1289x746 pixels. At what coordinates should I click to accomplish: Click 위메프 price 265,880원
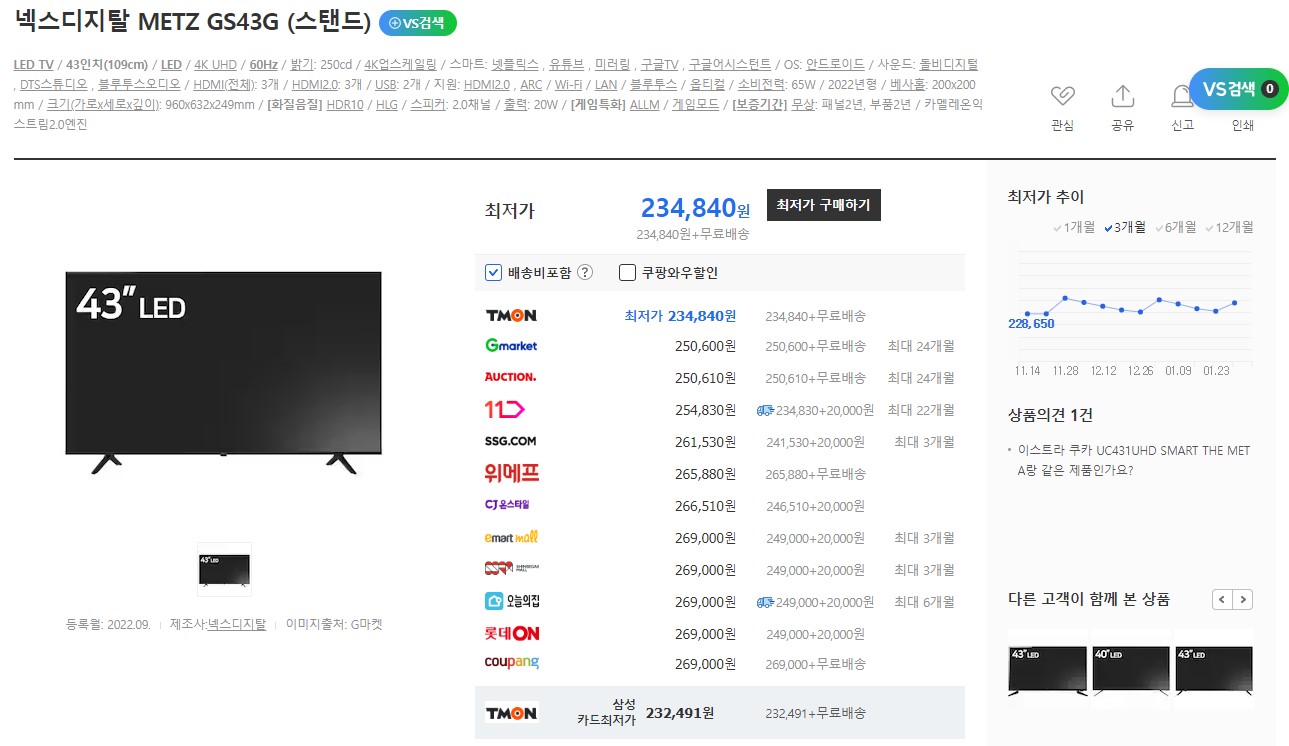coord(705,474)
